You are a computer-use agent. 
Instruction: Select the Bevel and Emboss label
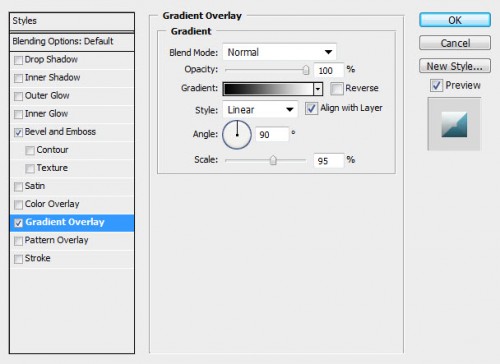point(60,132)
